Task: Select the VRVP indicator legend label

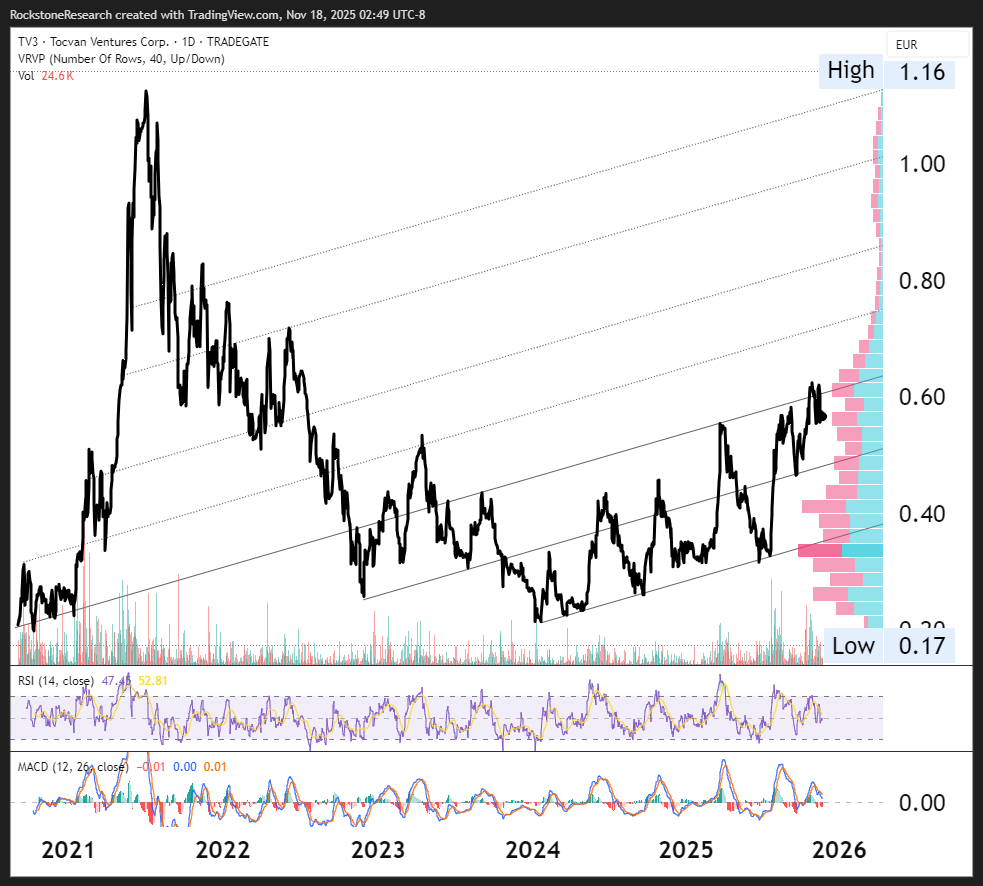Action: pos(121,59)
